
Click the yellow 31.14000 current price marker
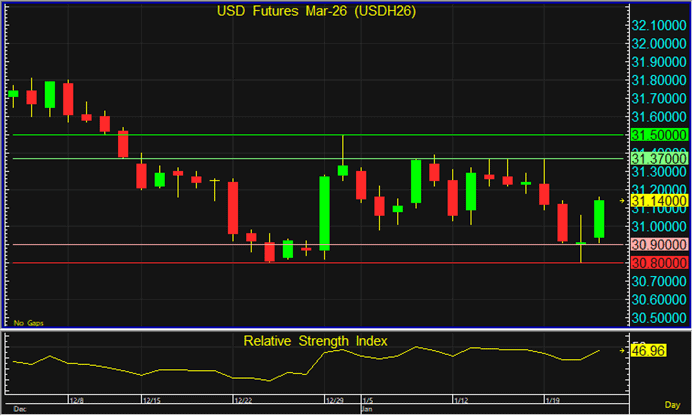pyautogui.click(x=657, y=201)
